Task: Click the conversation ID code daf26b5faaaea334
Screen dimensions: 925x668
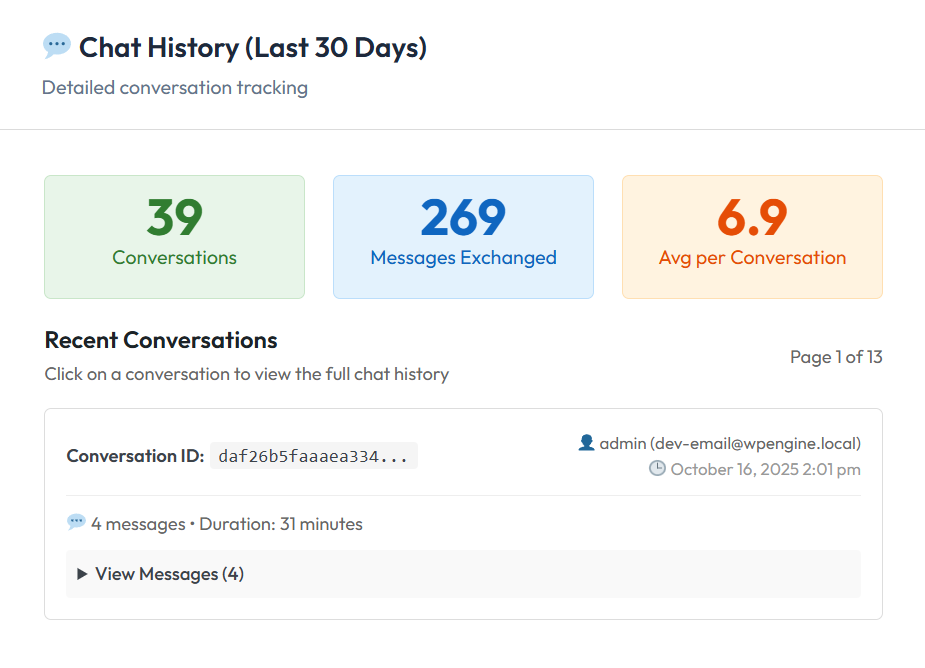Action: [313, 456]
